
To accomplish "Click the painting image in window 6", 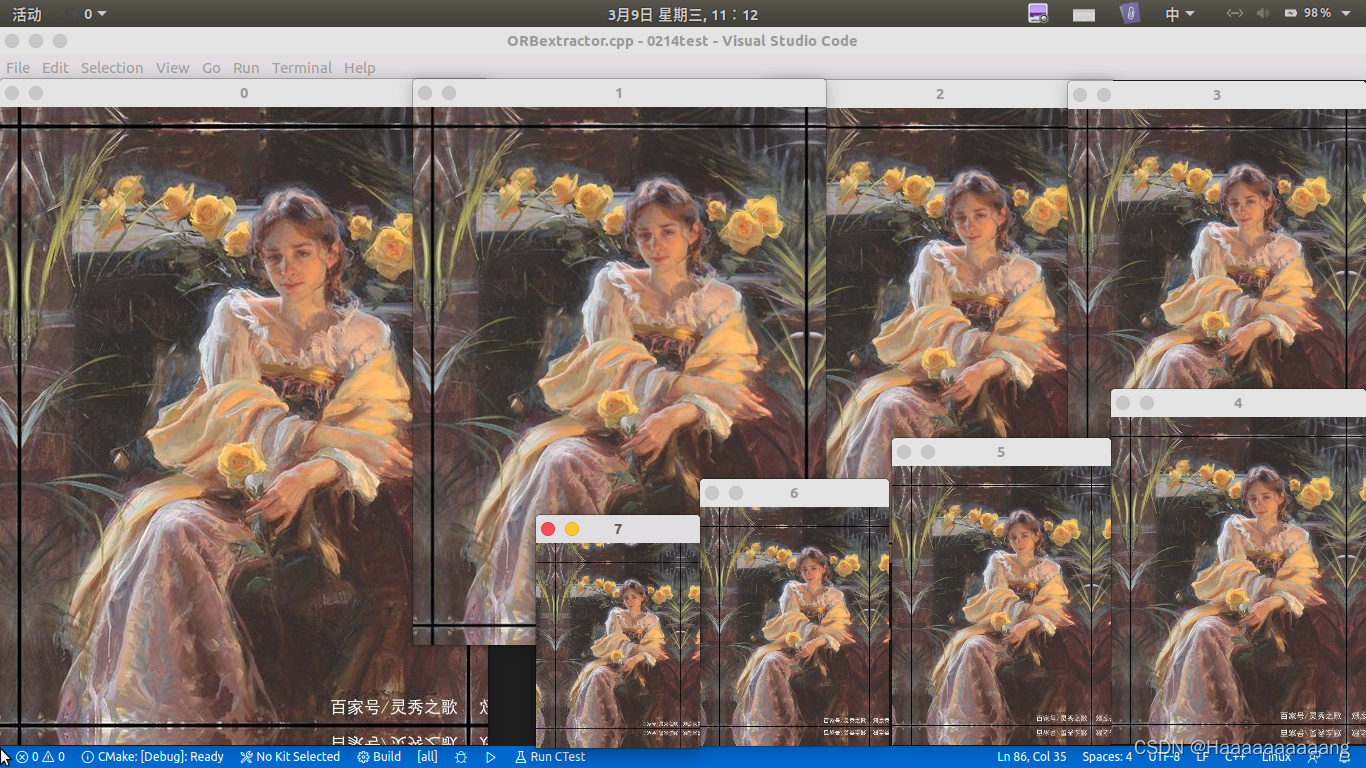I will (794, 625).
